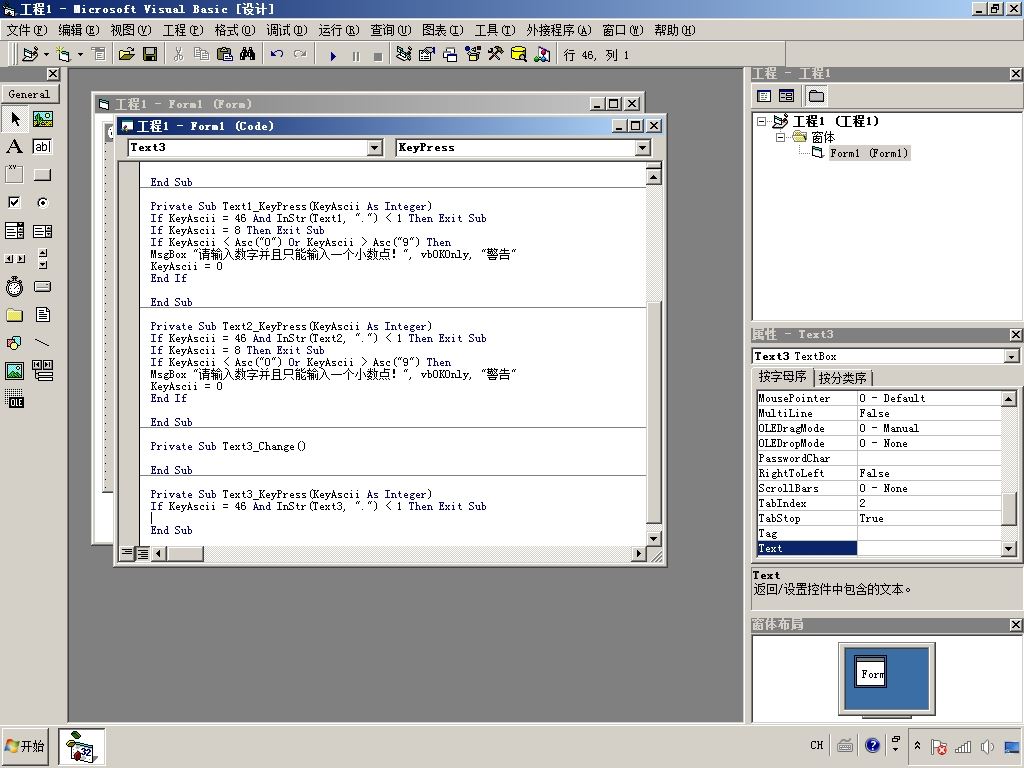Select the Frame control tool
This screenshot has width=1024, height=768.
[14, 175]
